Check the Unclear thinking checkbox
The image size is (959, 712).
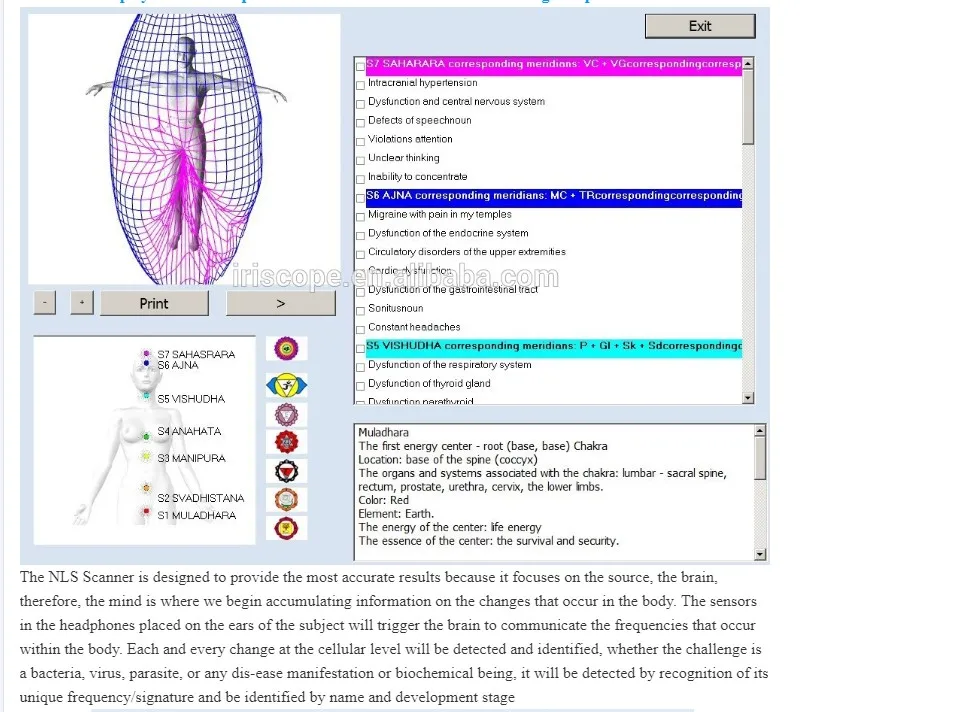361,160
